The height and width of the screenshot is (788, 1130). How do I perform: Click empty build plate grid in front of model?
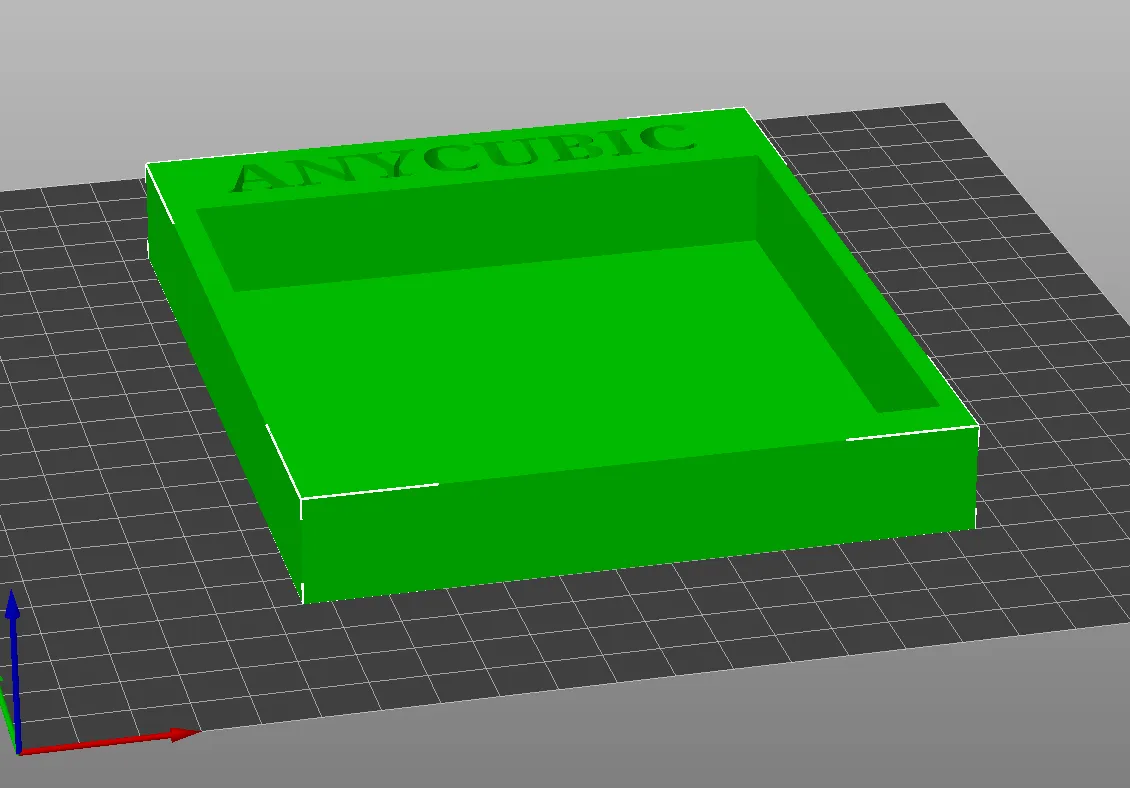click(600, 650)
